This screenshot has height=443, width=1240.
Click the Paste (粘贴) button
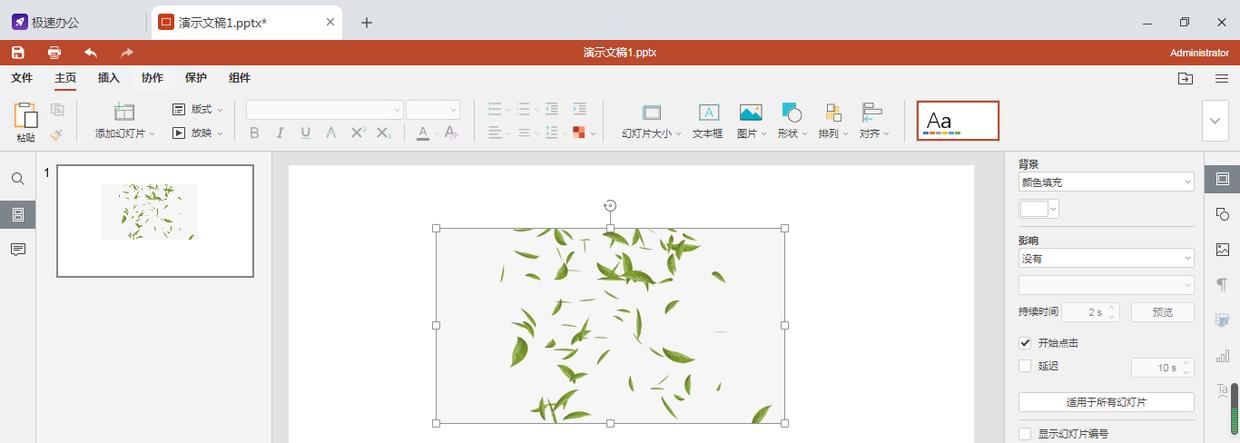point(25,123)
